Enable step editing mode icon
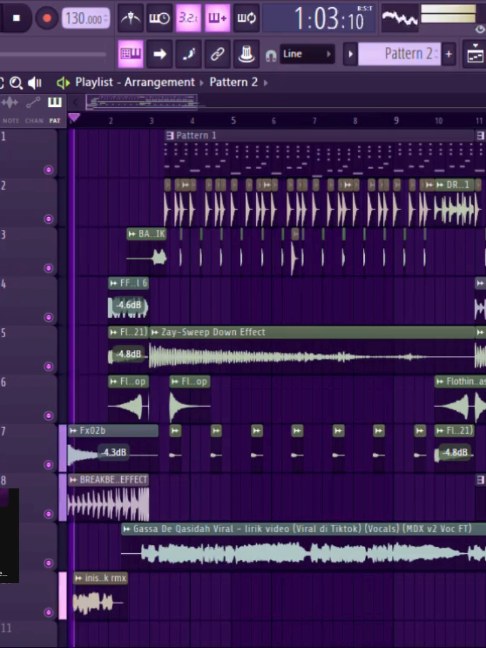Viewport: 486px width, 648px height. point(188,54)
